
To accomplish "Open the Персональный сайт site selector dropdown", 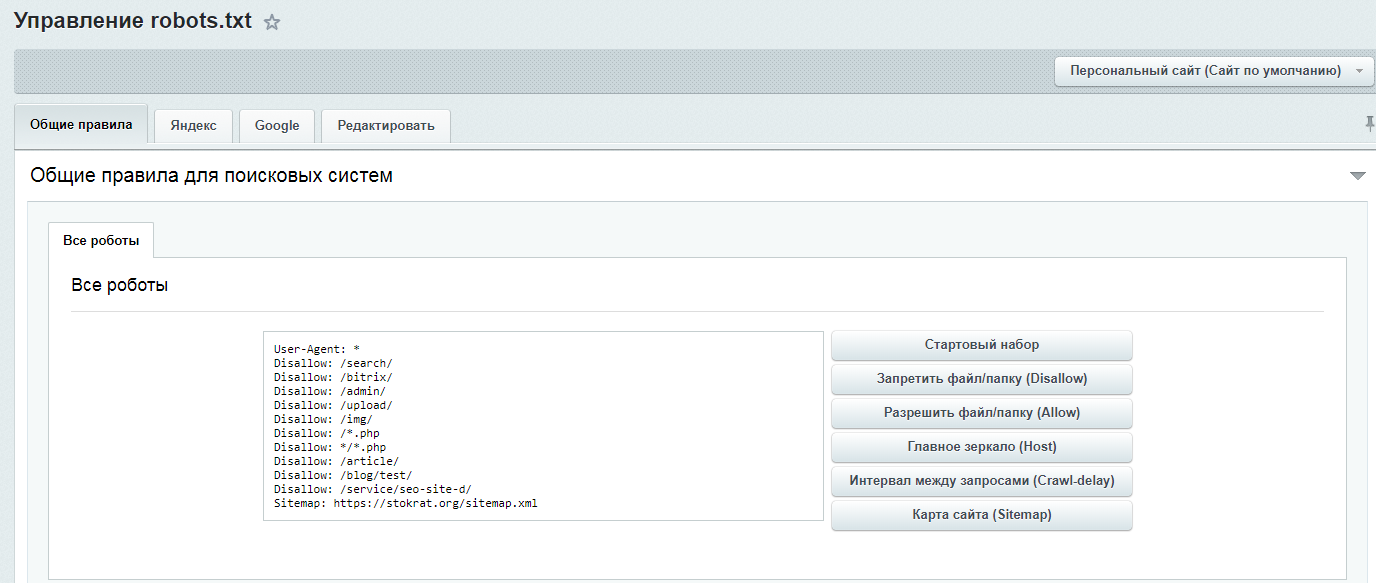I will (x=1214, y=71).
